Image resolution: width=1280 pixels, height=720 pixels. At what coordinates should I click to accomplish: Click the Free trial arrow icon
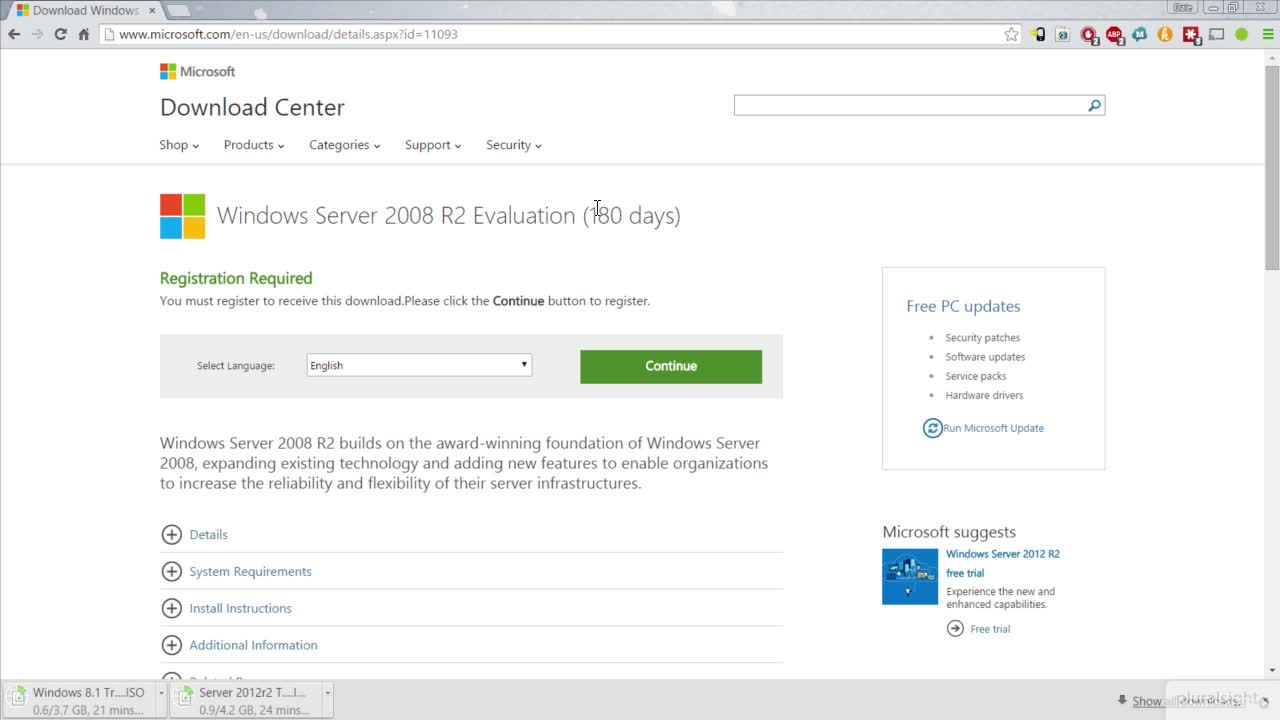click(x=955, y=628)
